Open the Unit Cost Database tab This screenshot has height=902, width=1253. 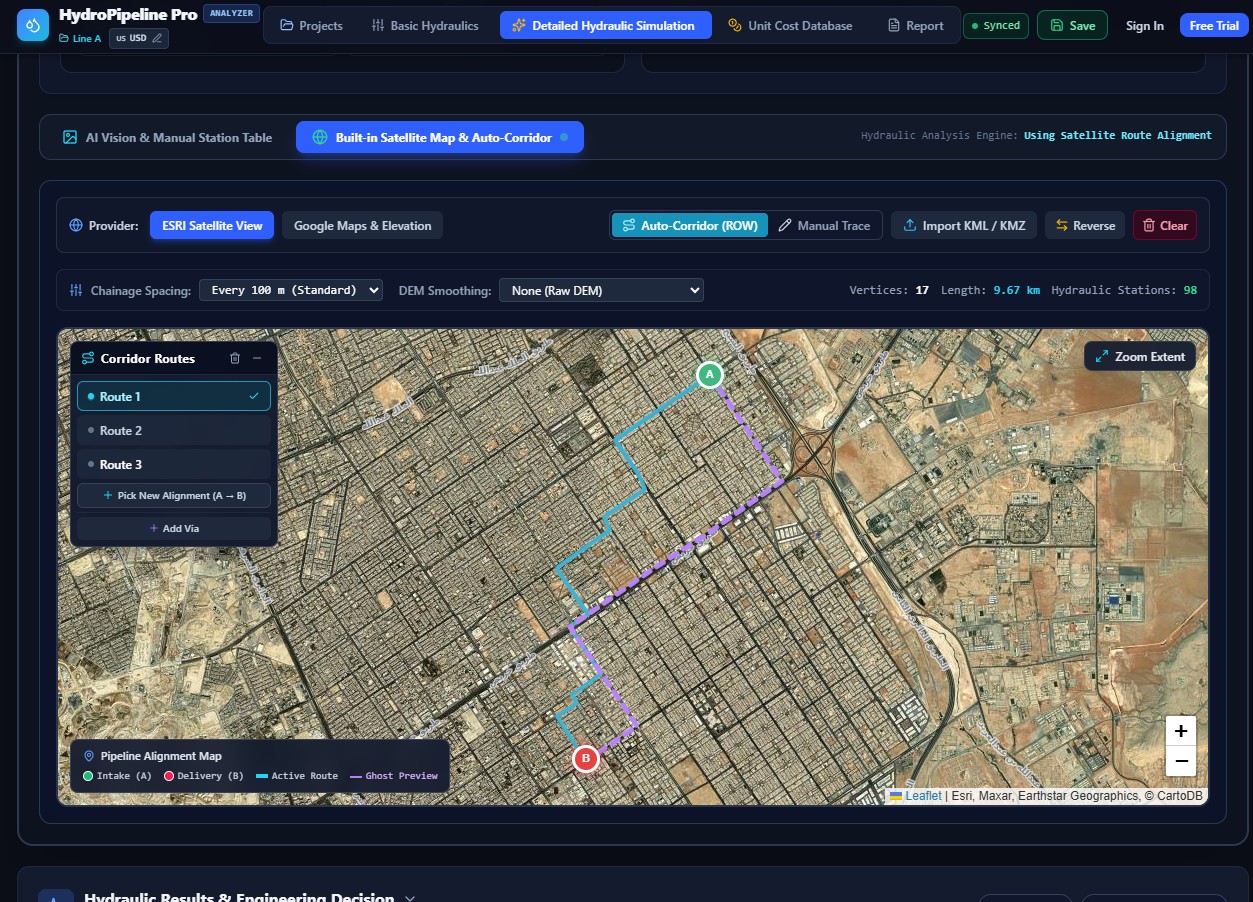coord(790,26)
